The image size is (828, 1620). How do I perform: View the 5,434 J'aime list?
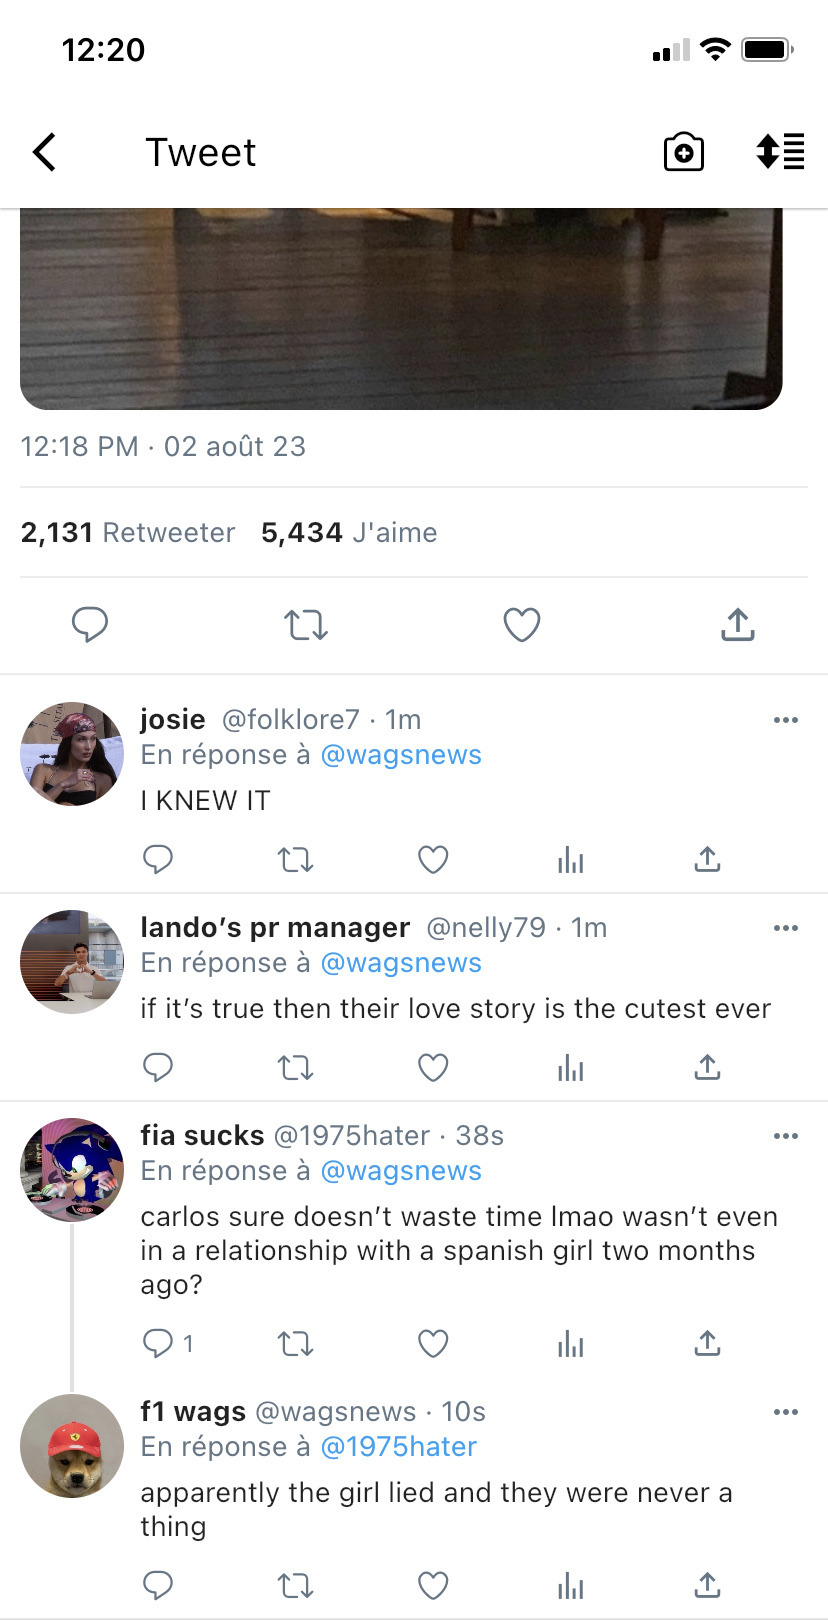click(349, 533)
